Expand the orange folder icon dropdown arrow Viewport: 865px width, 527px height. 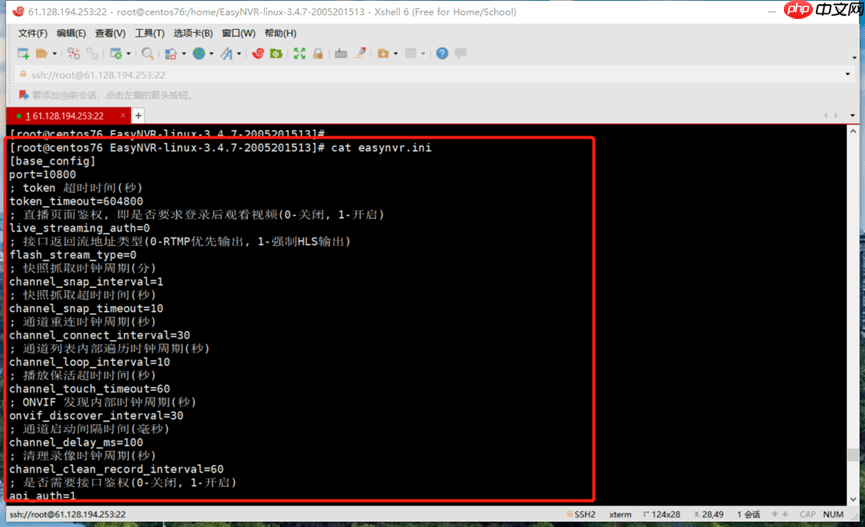tap(395, 54)
